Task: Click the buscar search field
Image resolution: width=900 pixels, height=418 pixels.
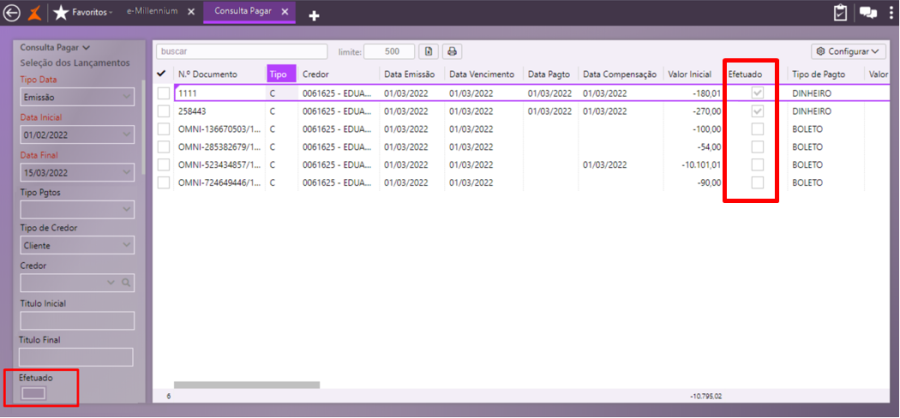Action: [242, 52]
